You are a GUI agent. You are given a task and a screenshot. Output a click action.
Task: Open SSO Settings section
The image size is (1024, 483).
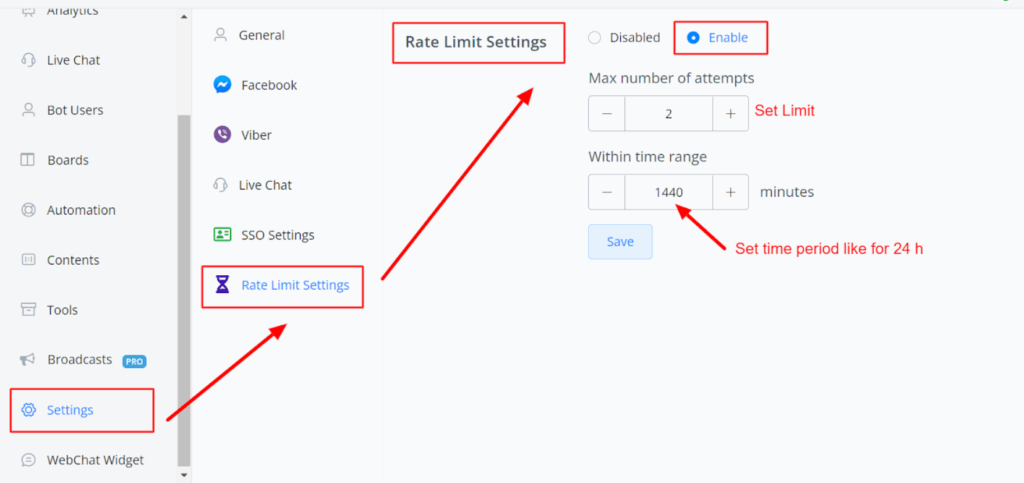(277, 235)
